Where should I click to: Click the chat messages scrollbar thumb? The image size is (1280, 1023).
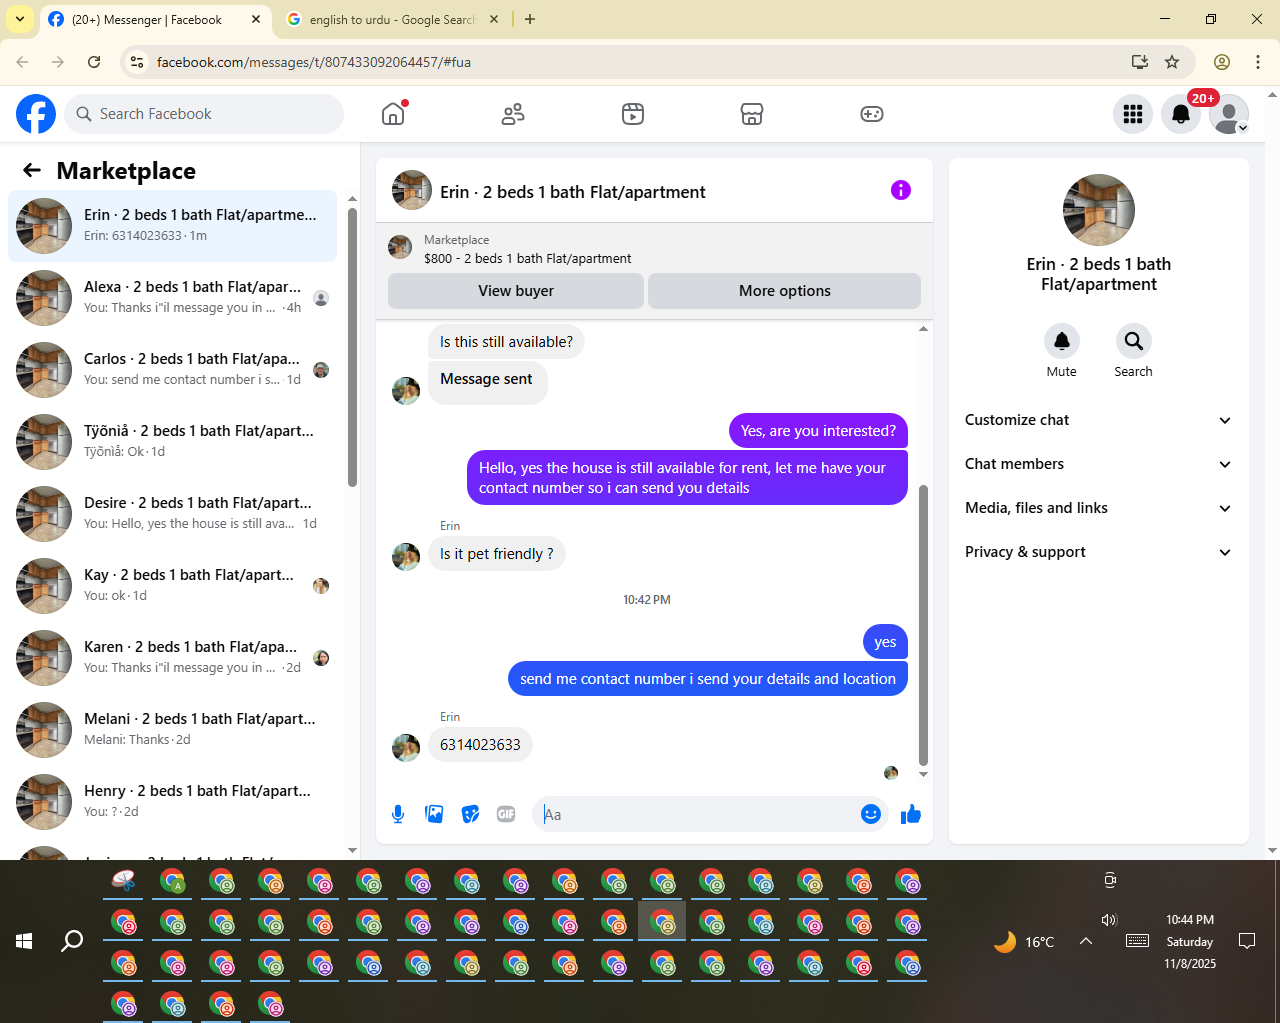coord(923,626)
